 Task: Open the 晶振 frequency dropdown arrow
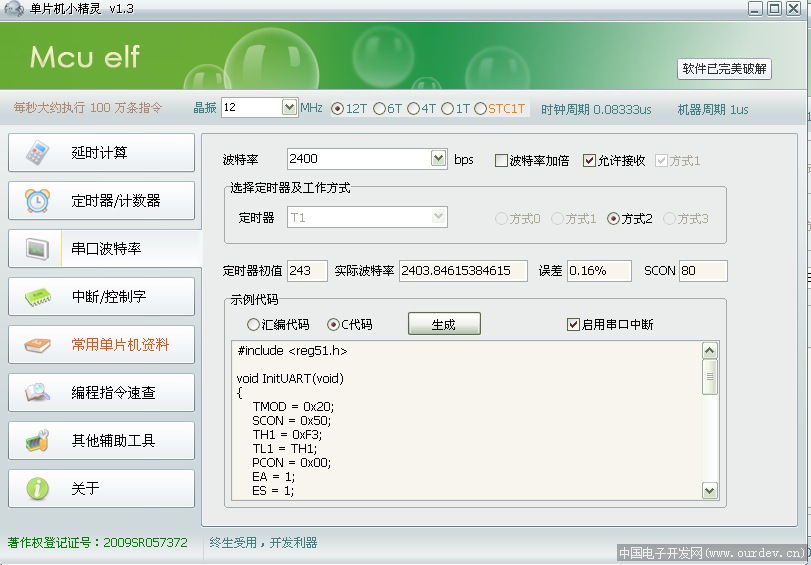coord(290,107)
